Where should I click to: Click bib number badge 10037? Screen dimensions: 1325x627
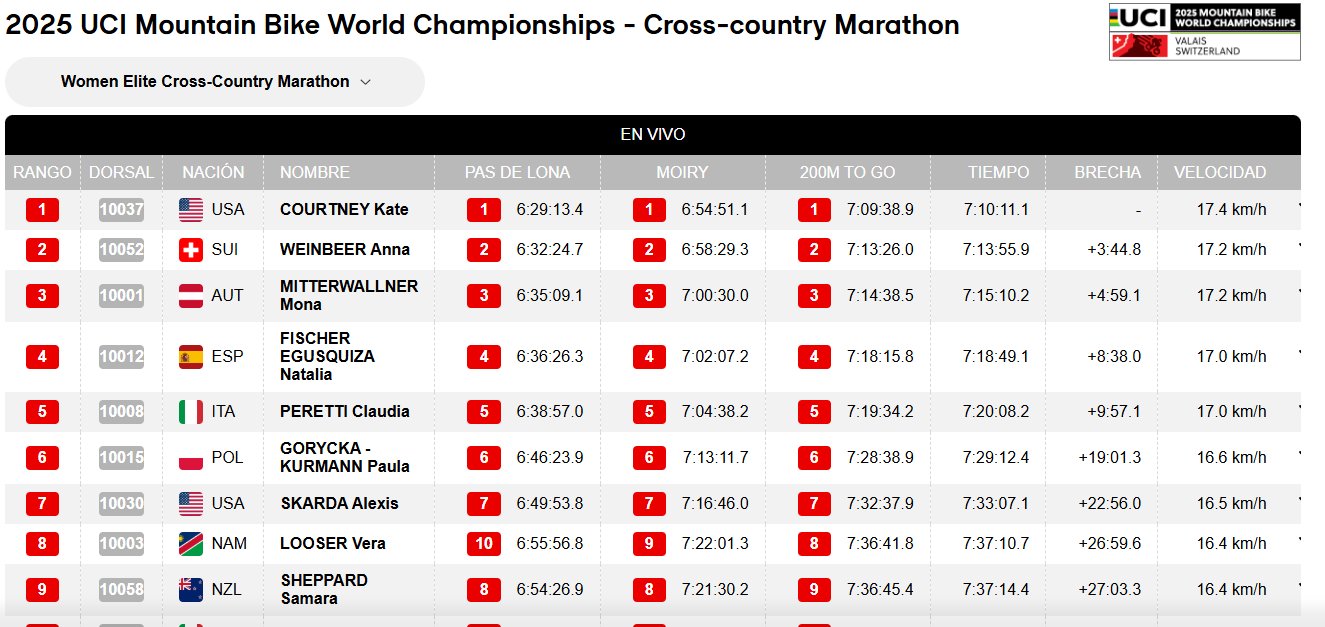(121, 210)
